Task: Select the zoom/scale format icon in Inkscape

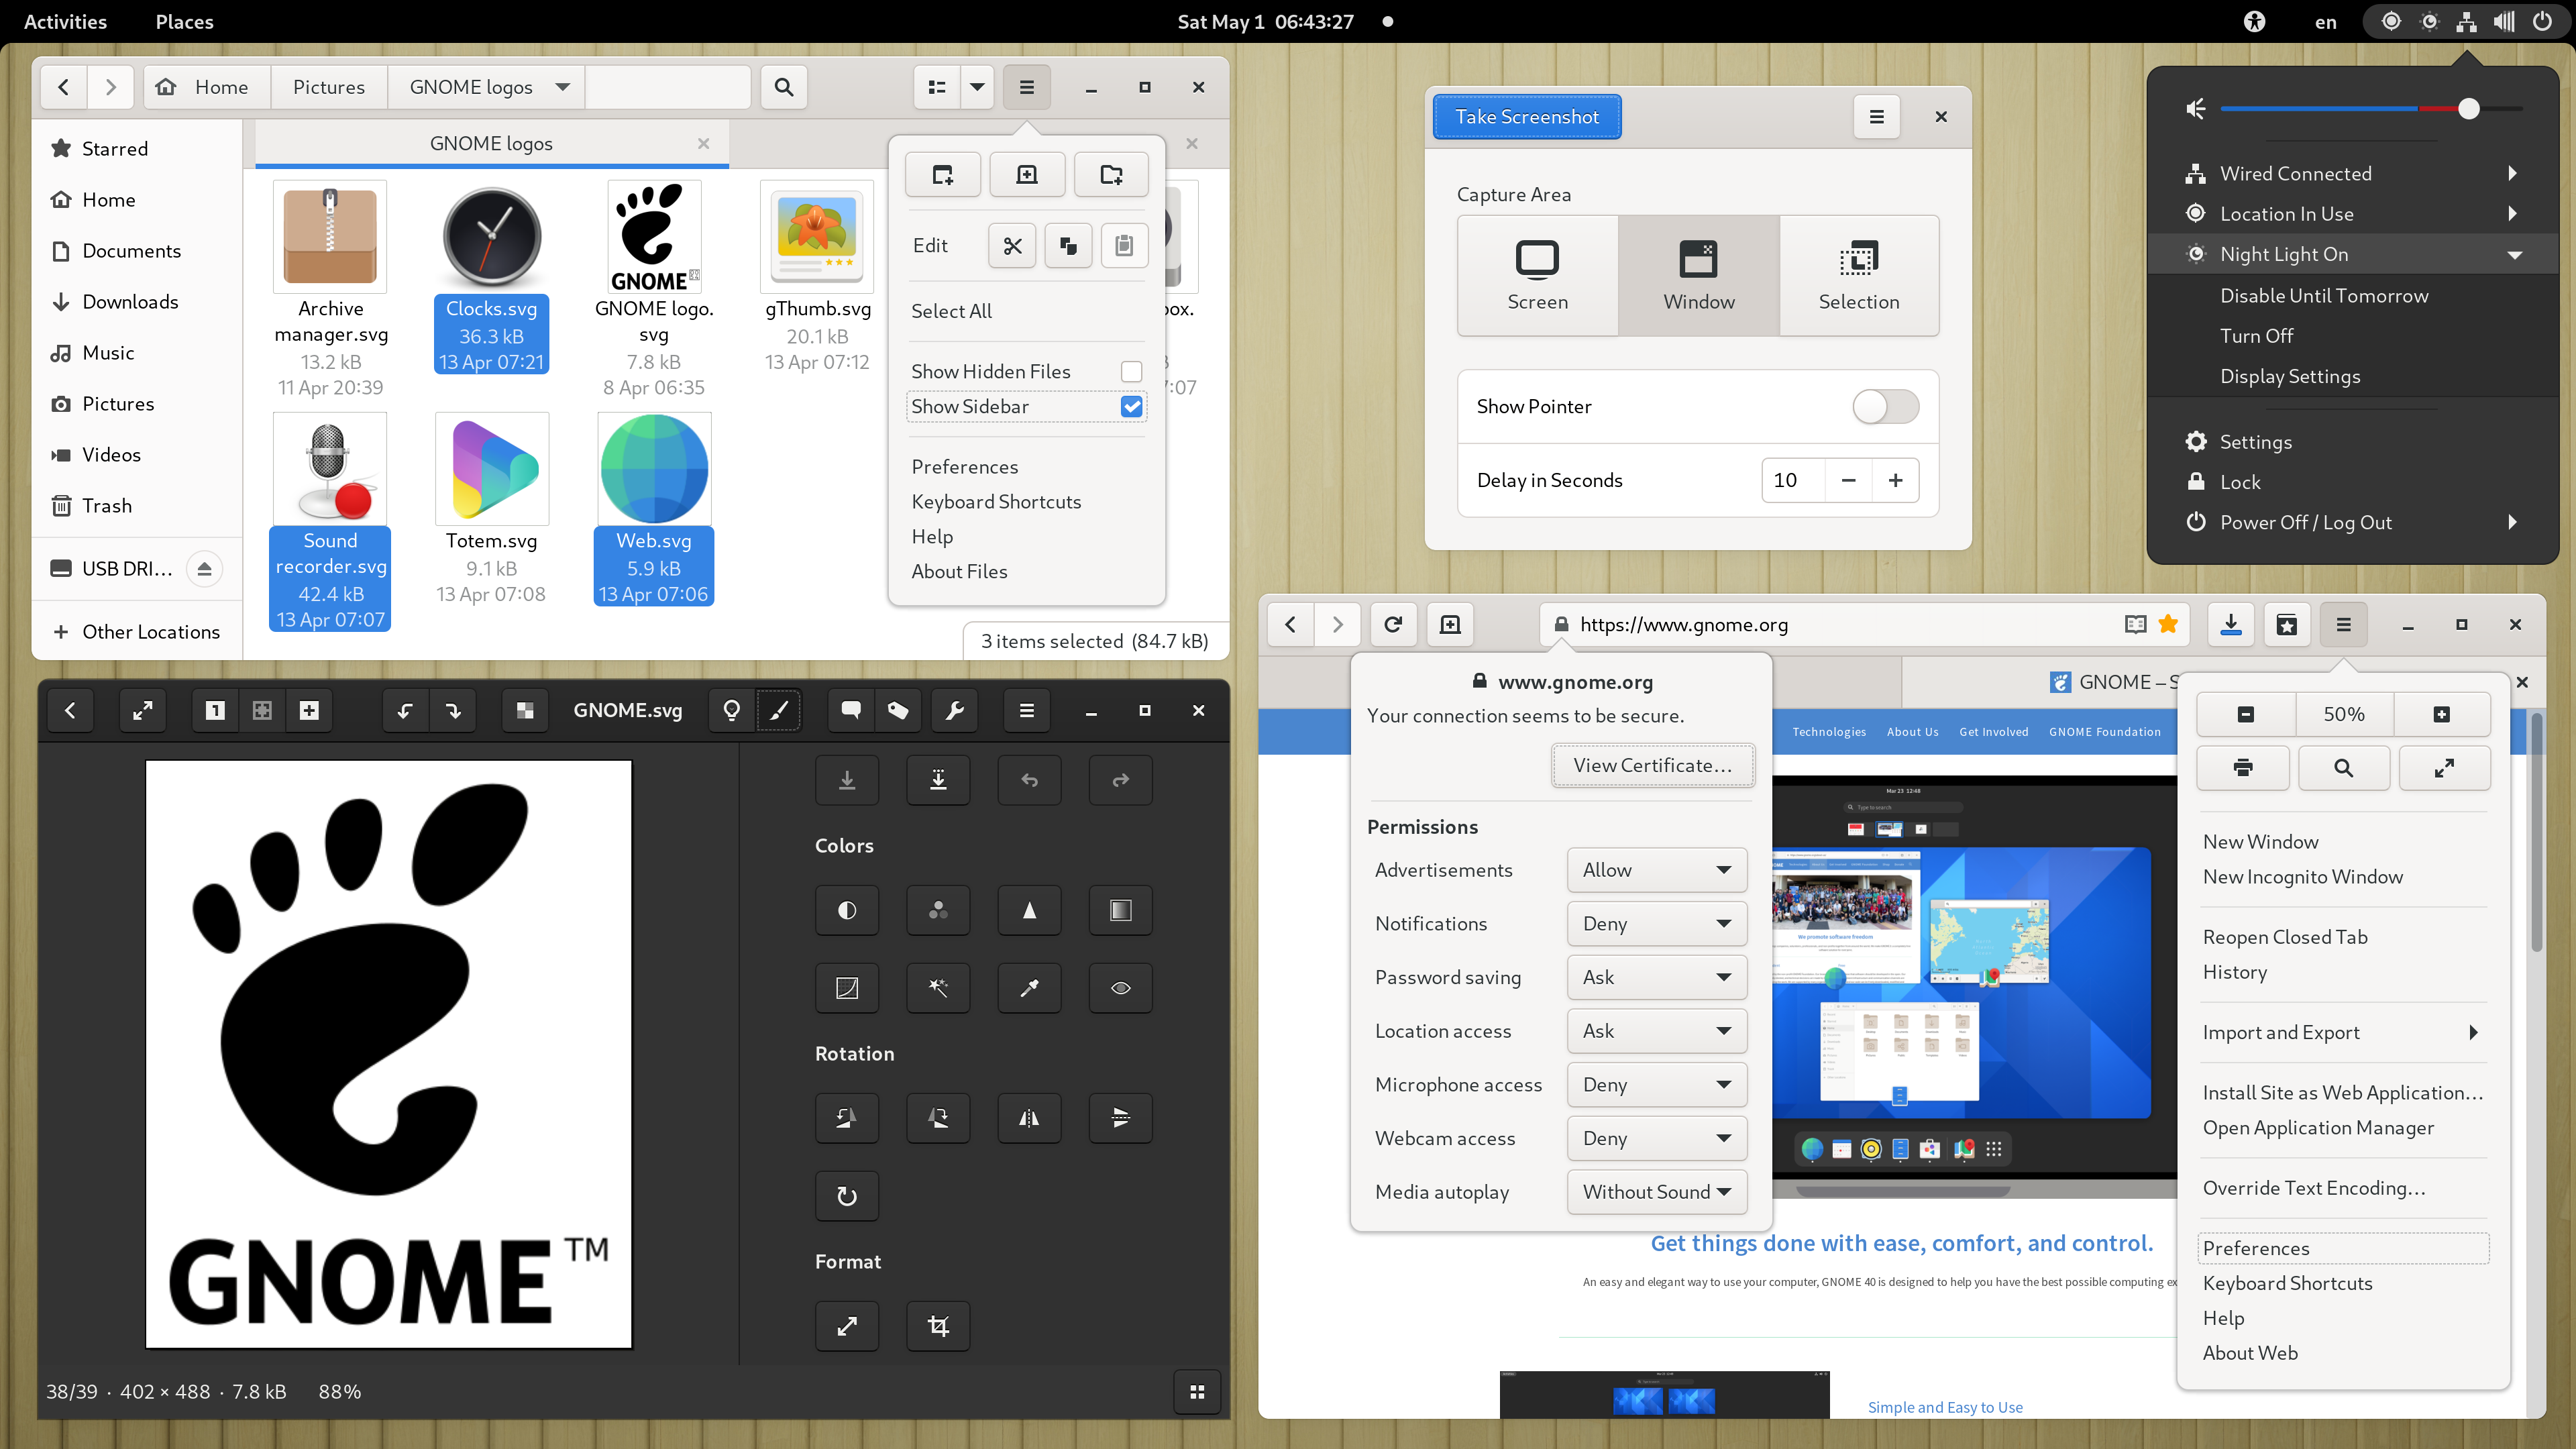Action: [x=847, y=1325]
